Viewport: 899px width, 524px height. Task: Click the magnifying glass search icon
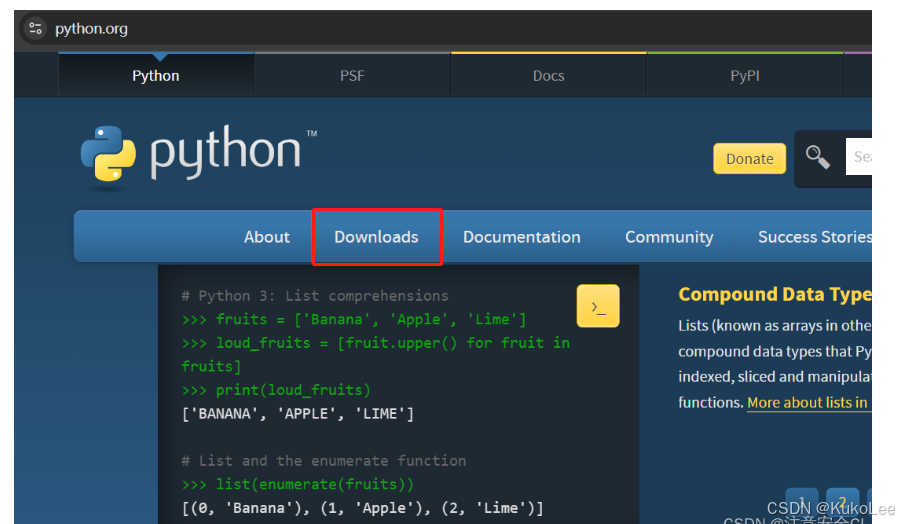point(817,157)
